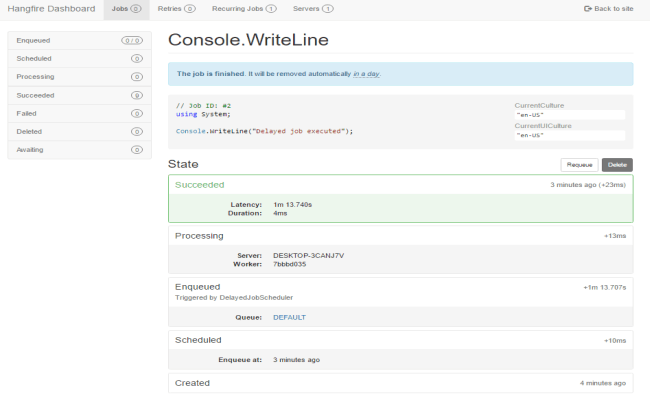
Task: View Processing jobs in sidebar
Action: click(76, 77)
